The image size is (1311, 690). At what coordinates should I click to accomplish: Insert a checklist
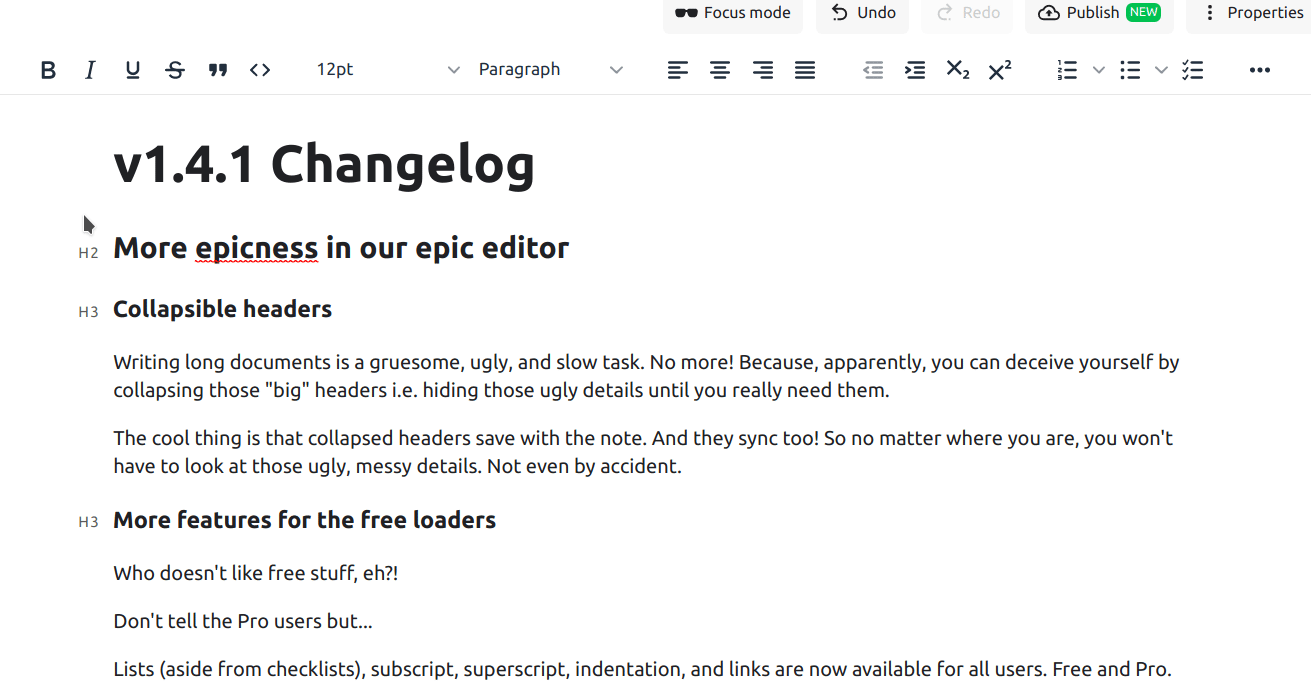click(x=1192, y=70)
